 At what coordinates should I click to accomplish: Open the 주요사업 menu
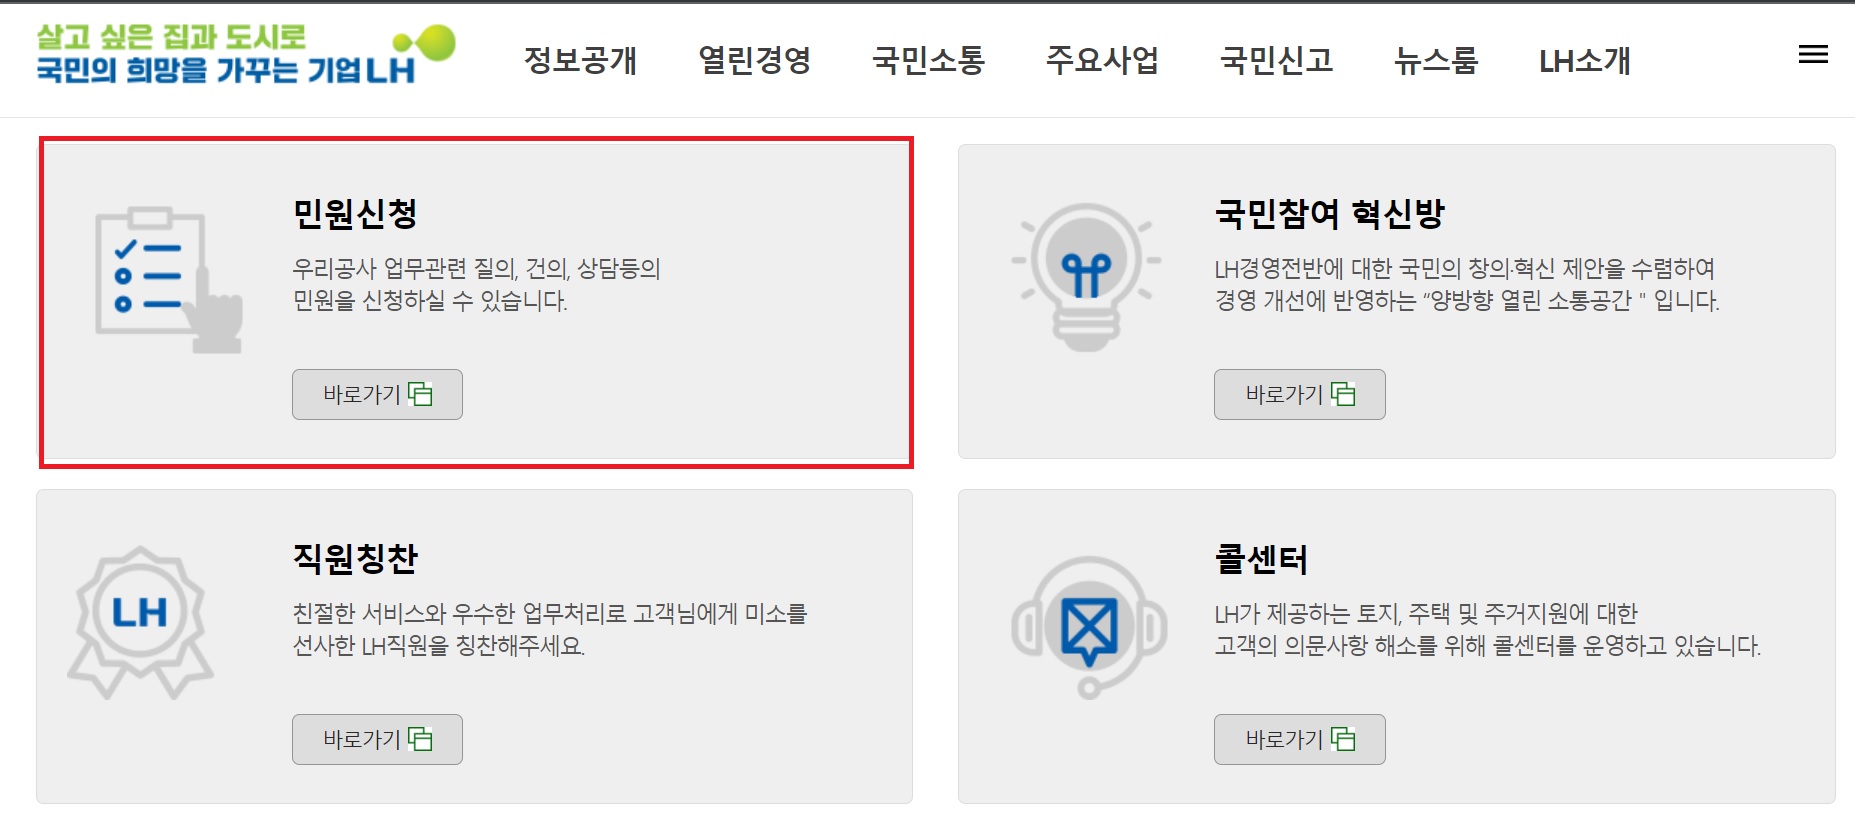(x=1103, y=60)
